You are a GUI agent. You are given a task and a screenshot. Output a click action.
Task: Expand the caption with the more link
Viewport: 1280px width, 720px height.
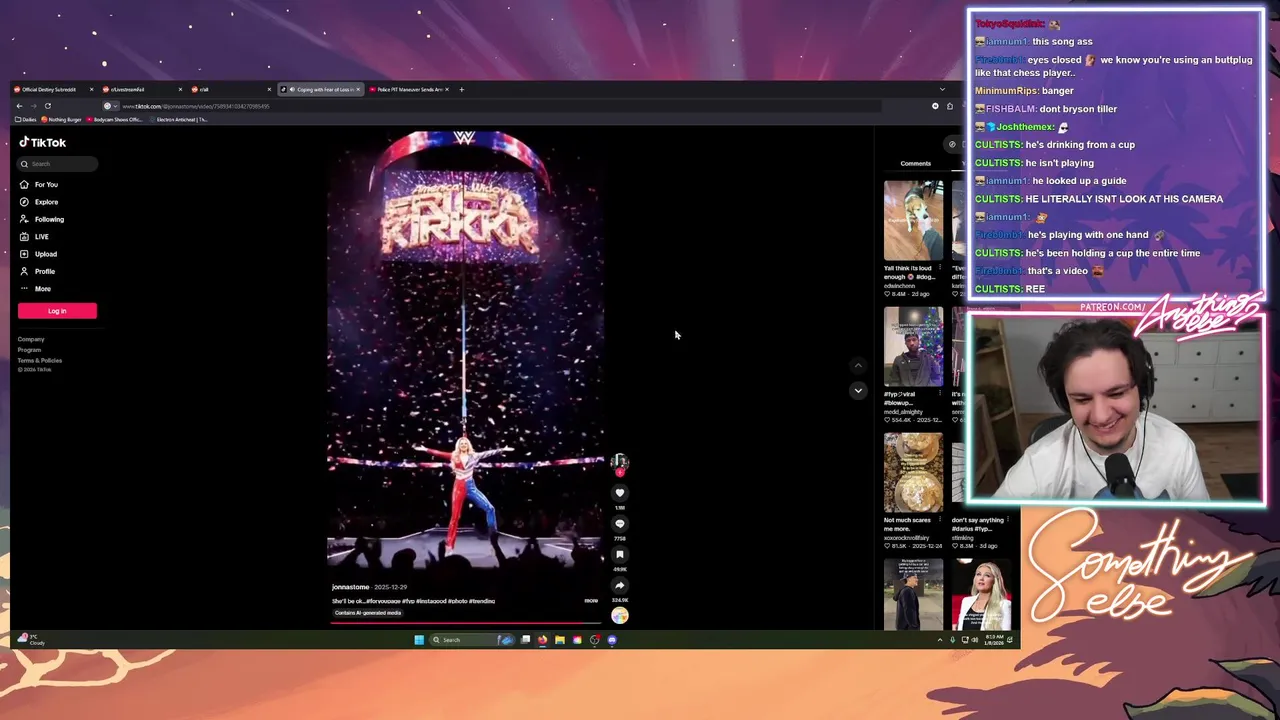(591, 601)
